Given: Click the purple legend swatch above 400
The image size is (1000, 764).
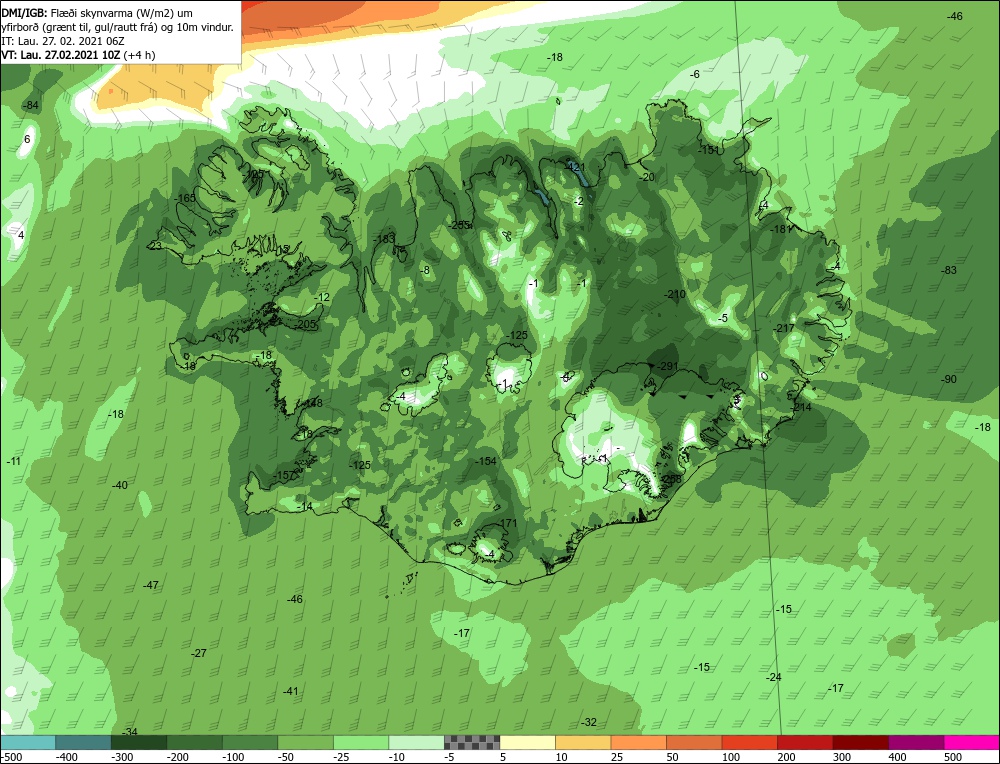Looking at the screenshot, I should 916,742.
